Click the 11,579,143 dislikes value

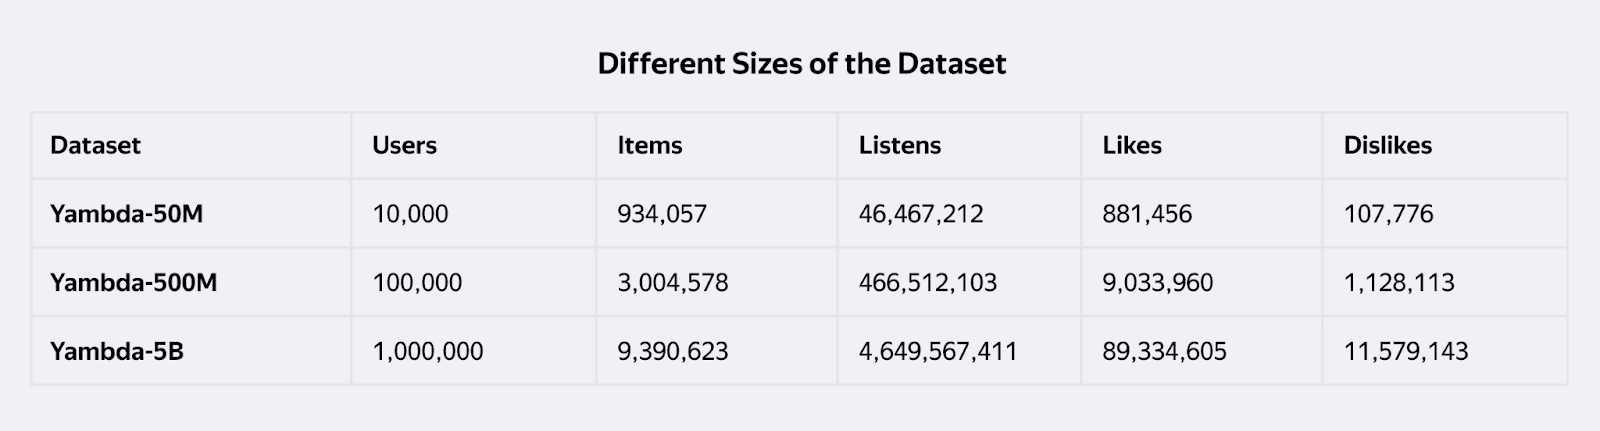tap(1405, 352)
